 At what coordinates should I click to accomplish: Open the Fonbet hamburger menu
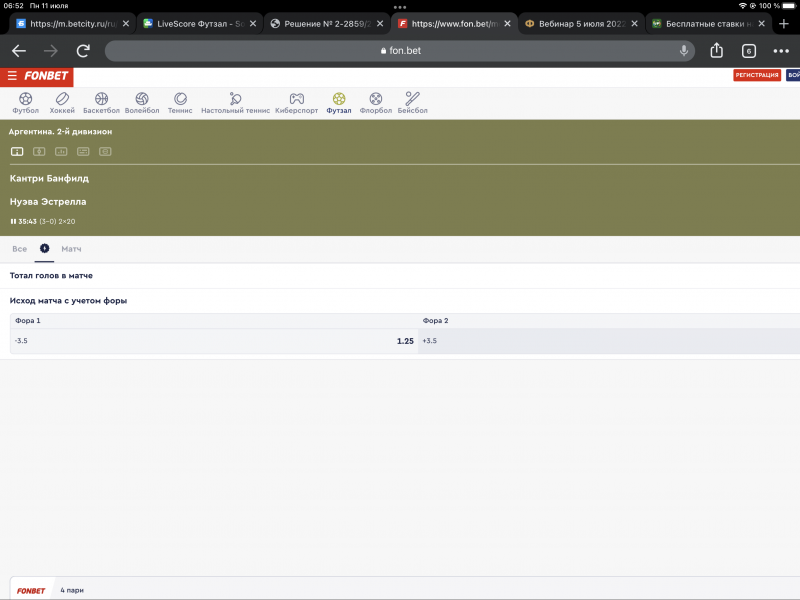[x=12, y=75]
